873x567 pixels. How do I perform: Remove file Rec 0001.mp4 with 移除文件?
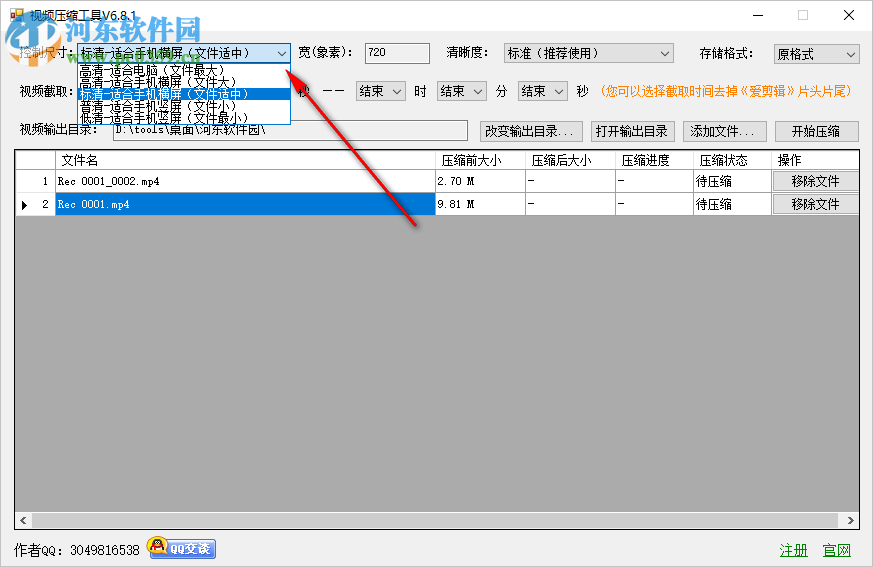(x=816, y=204)
